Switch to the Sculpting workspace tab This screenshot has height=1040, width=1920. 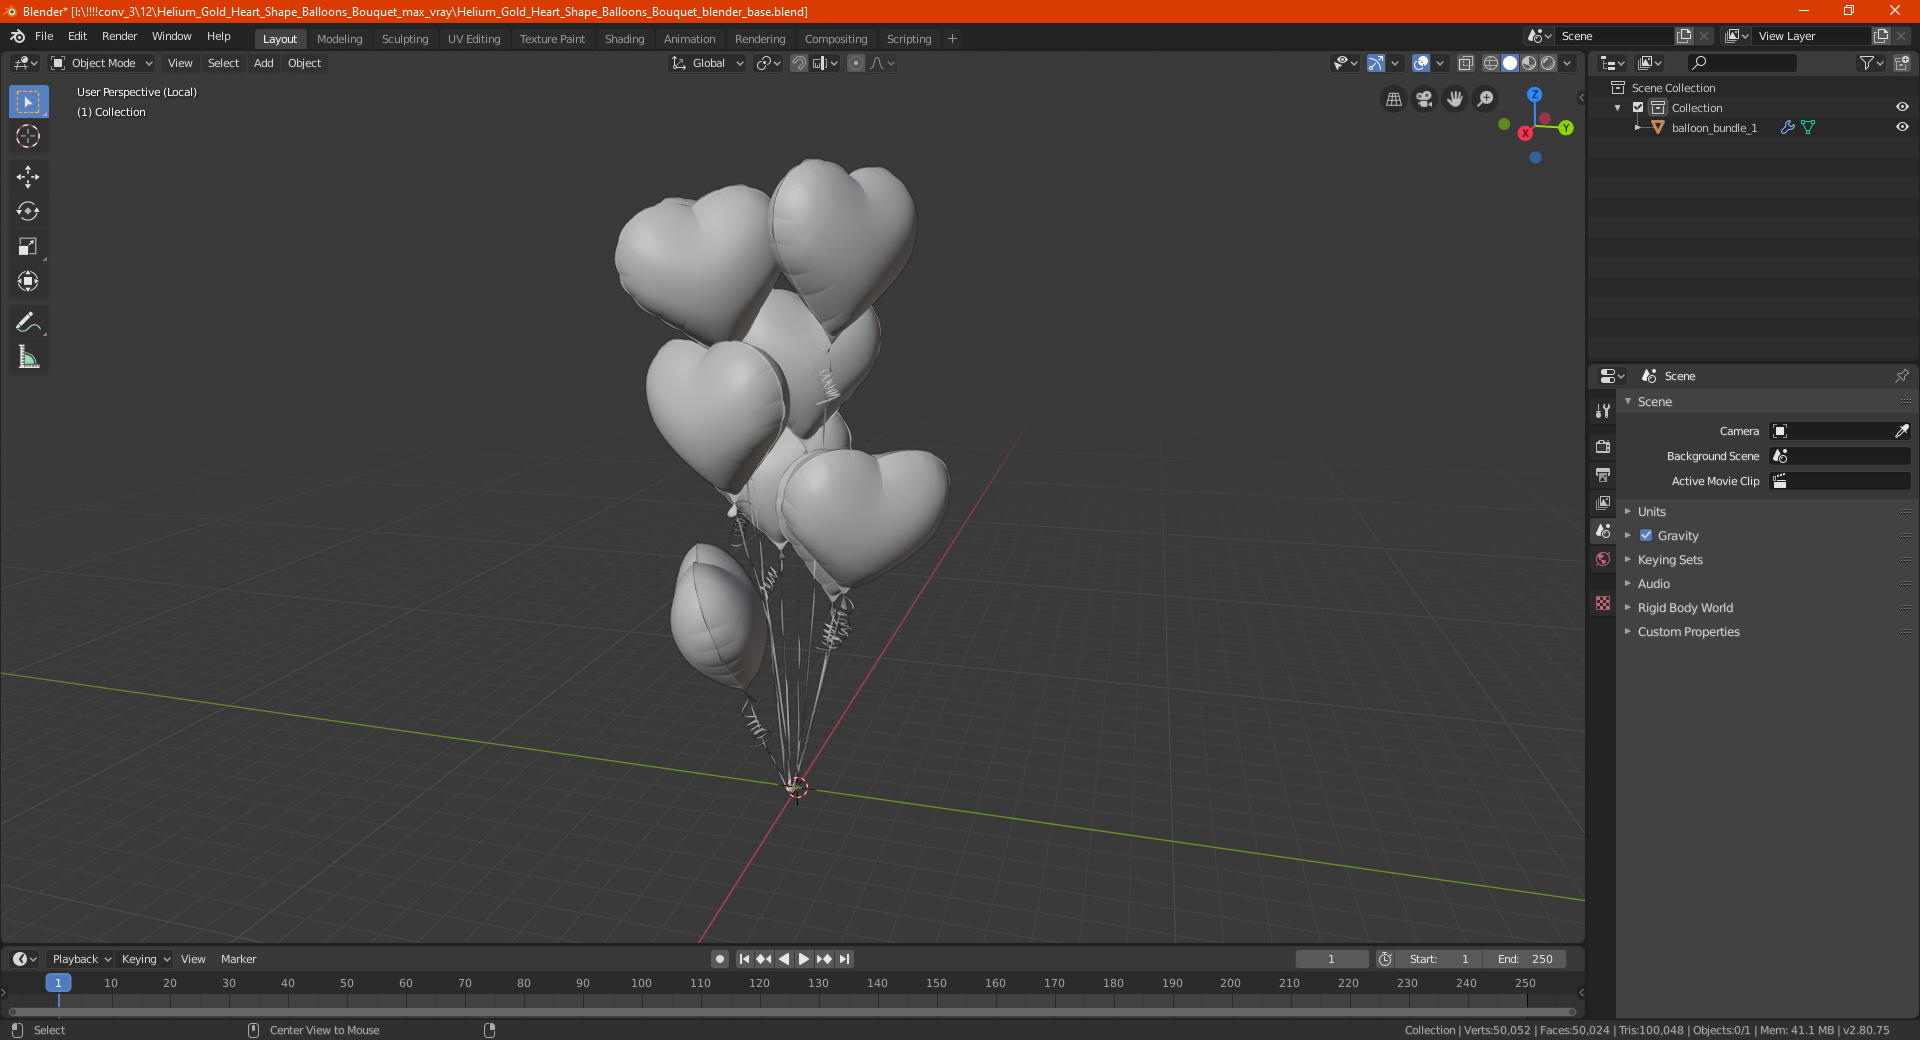point(405,39)
